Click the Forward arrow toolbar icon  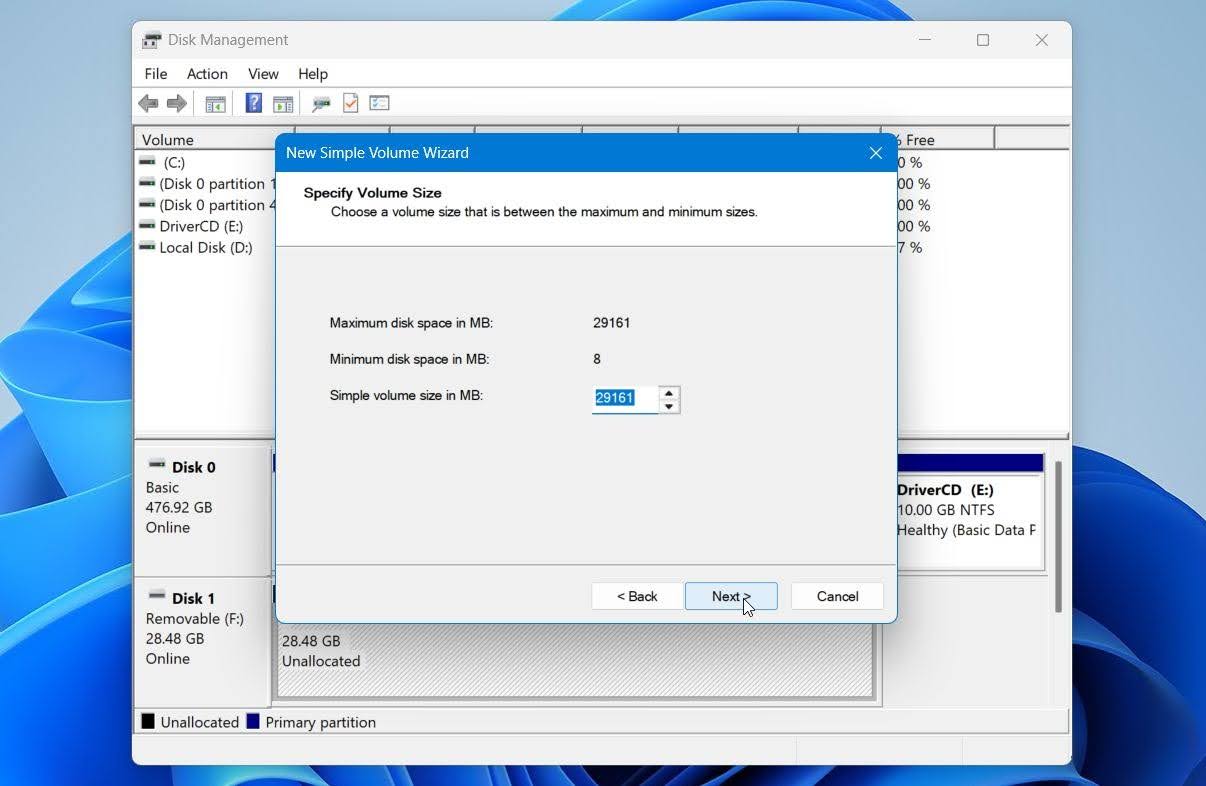[177, 103]
